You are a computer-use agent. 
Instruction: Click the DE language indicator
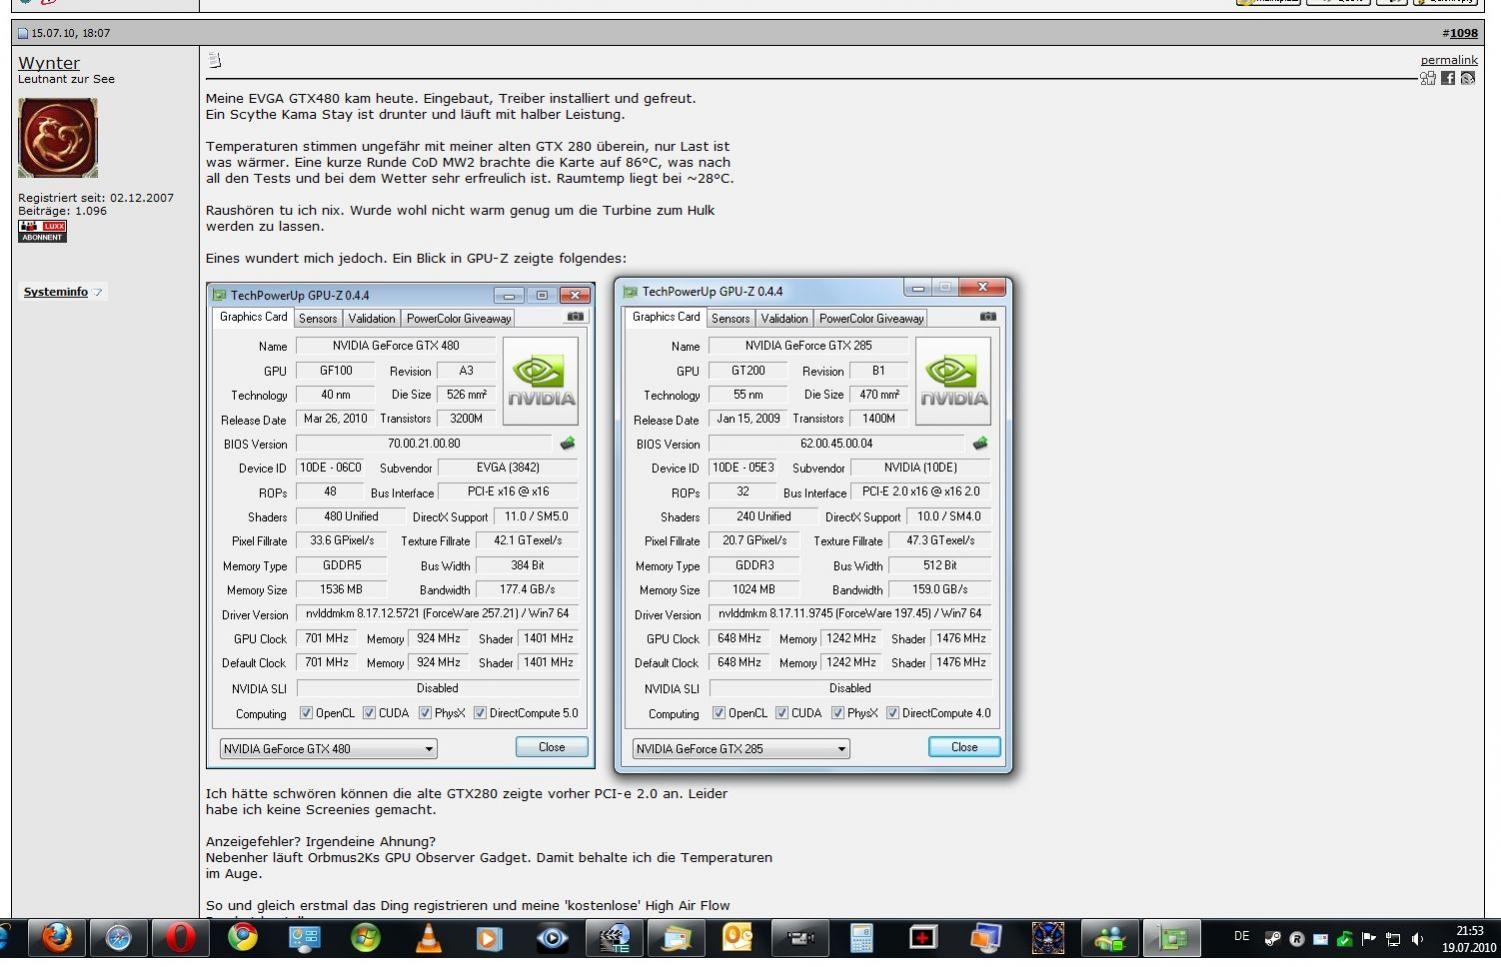click(x=1241, y=937)
